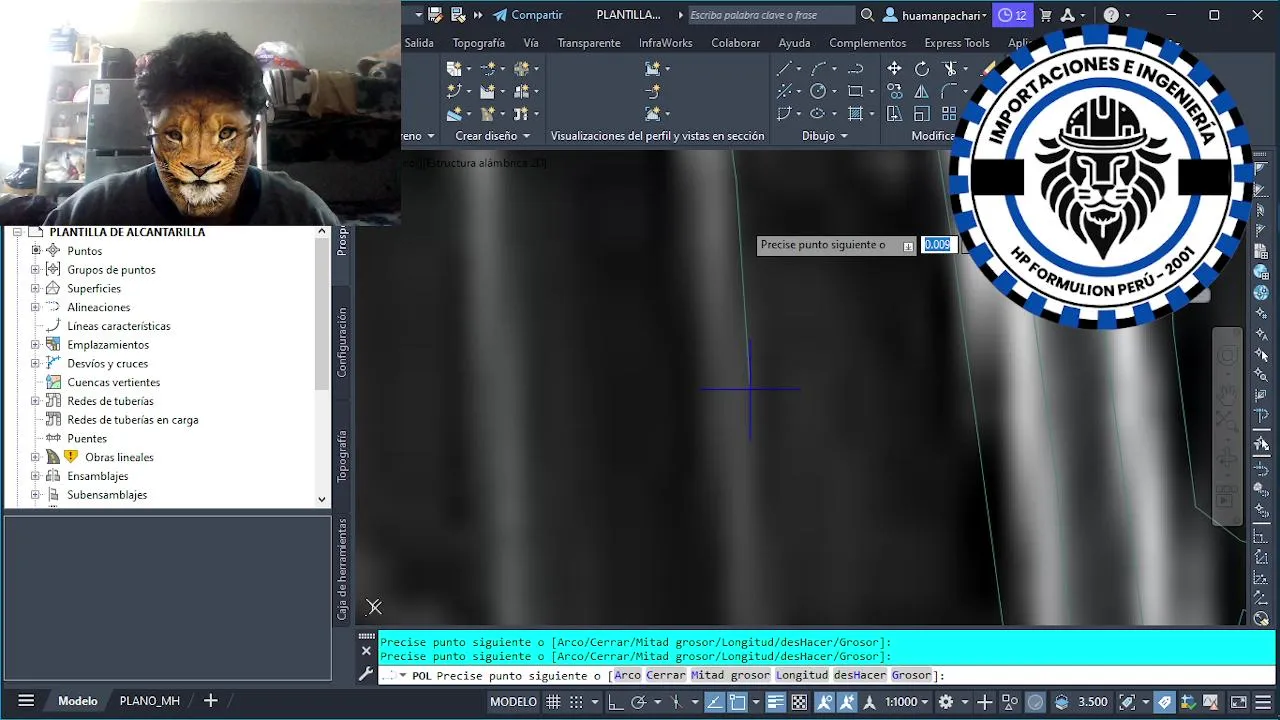Open the Colaborar ribbon tab
1280x720 pixels.
pyautogui.click(x=736, y=43)
